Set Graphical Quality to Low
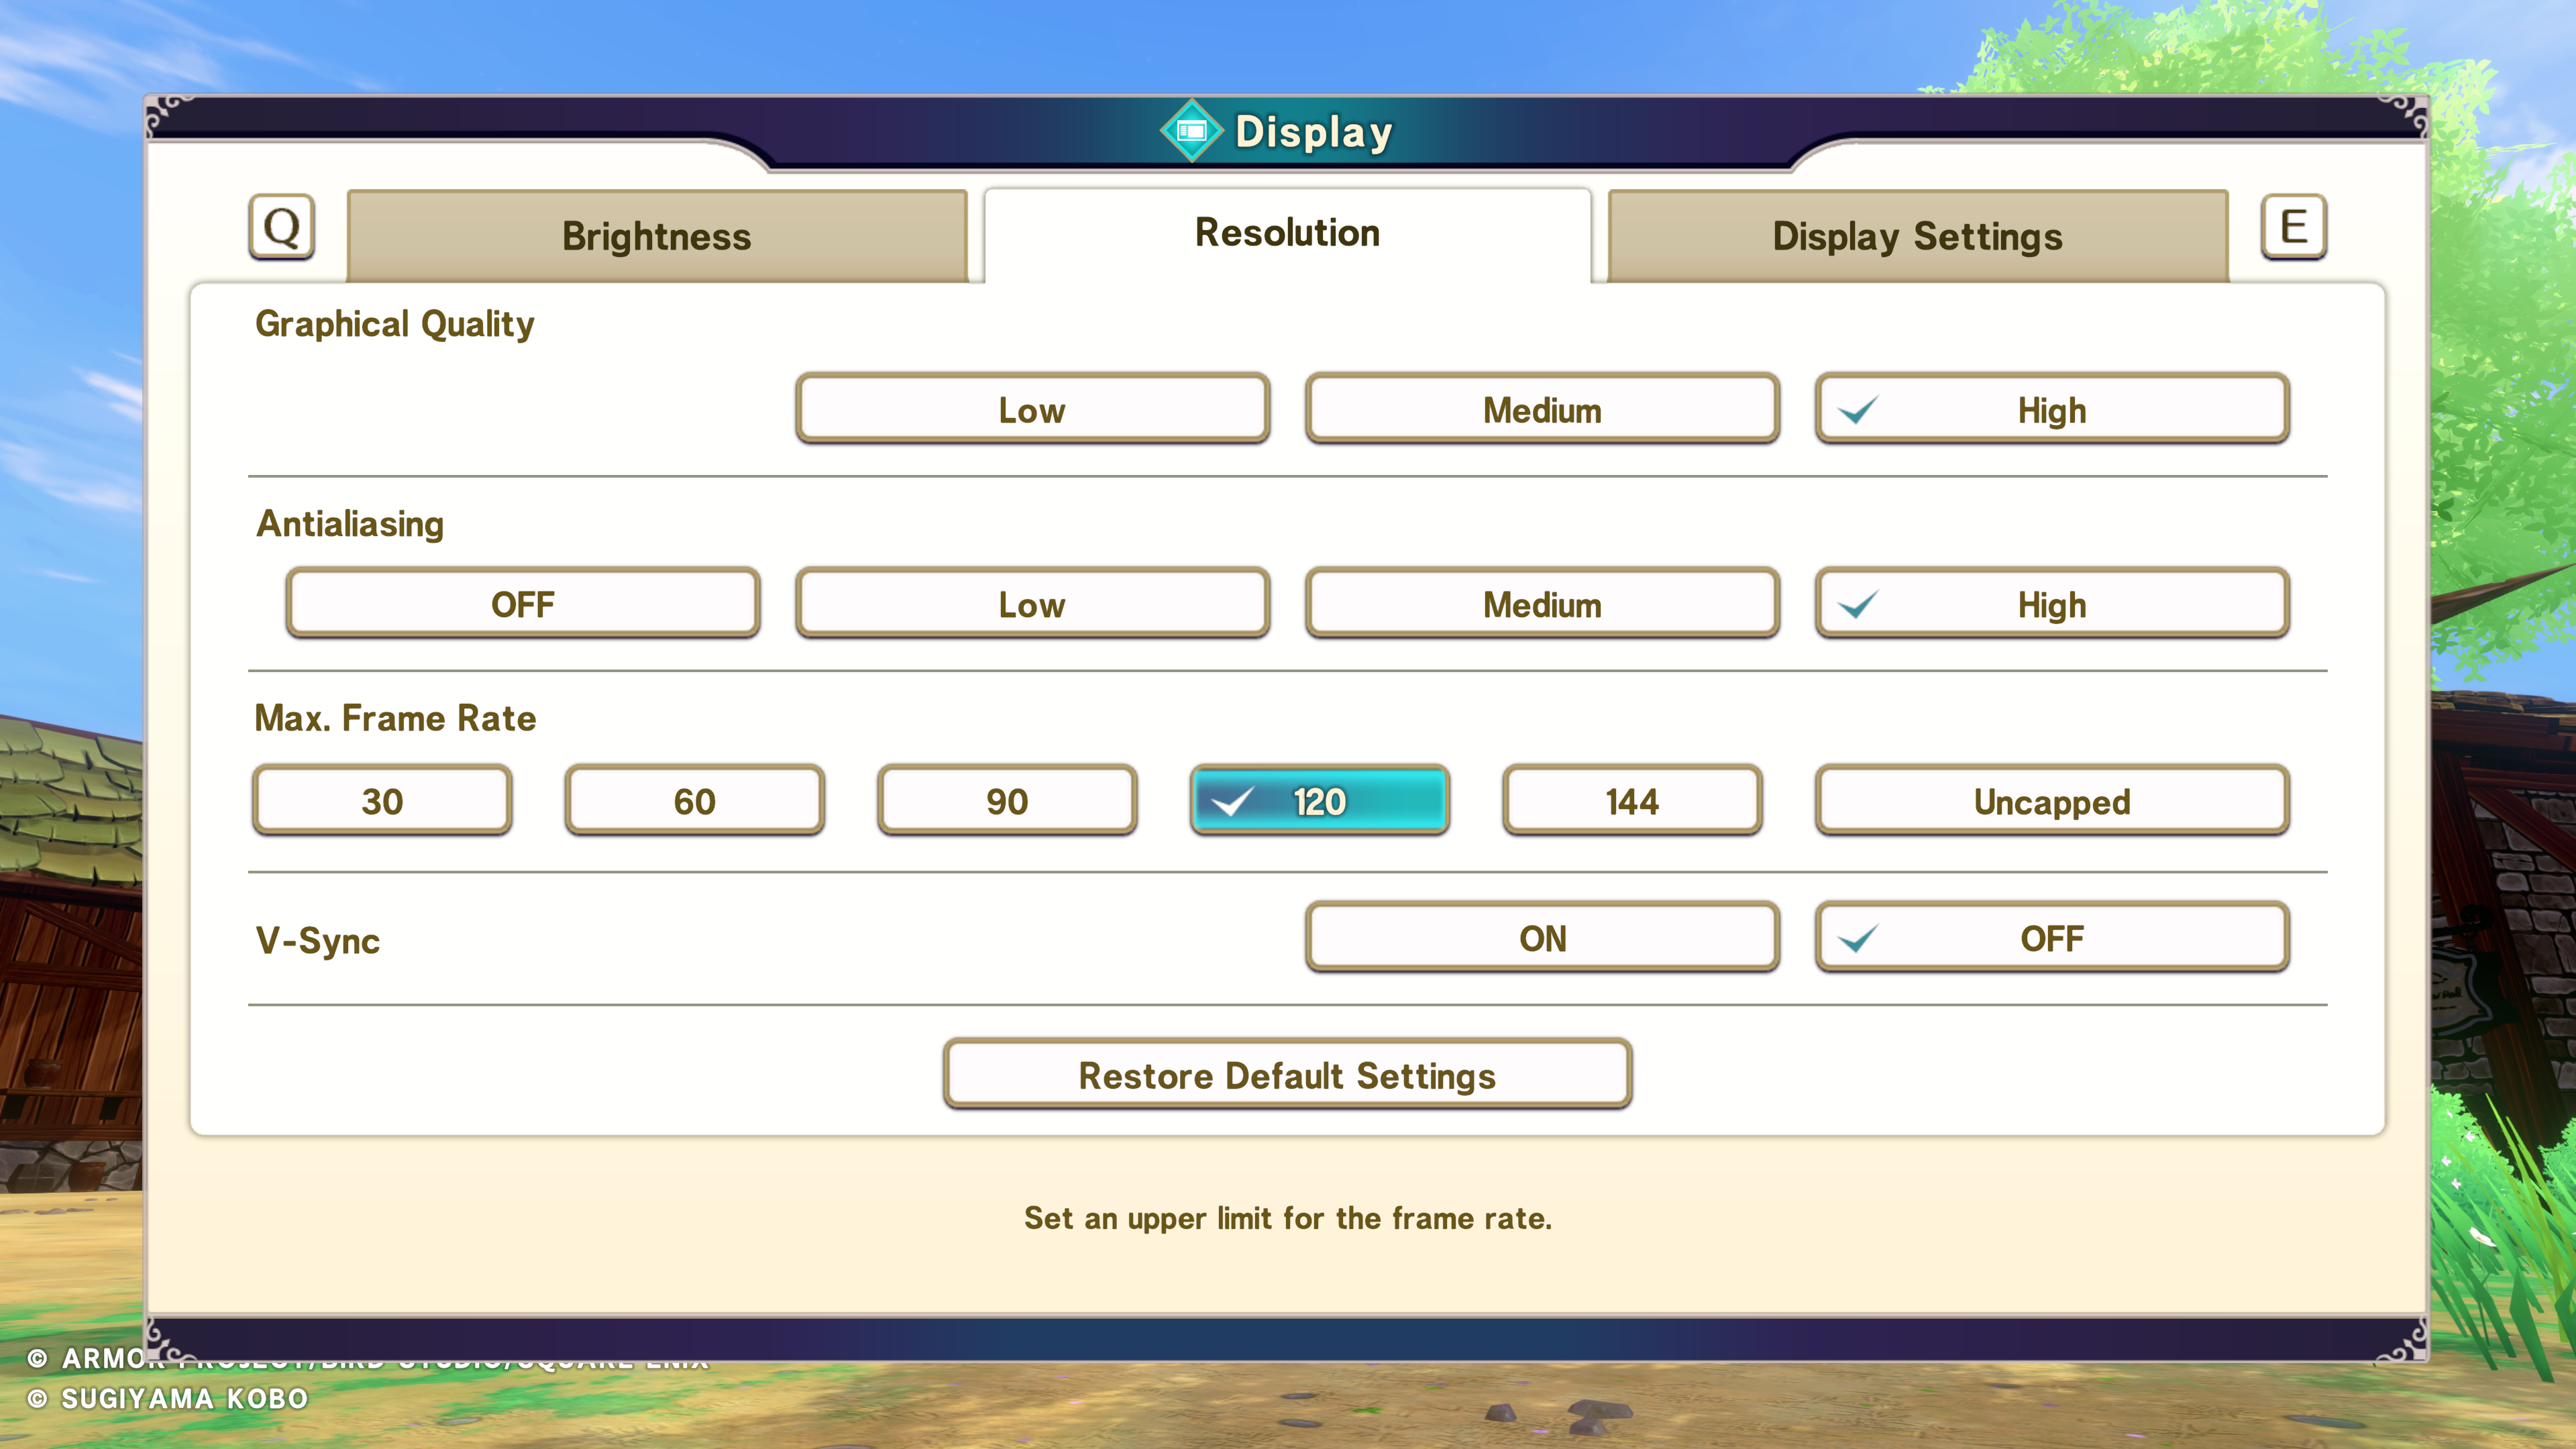This screenshot has width=2576, height=1449. (x=1032, y=409)
